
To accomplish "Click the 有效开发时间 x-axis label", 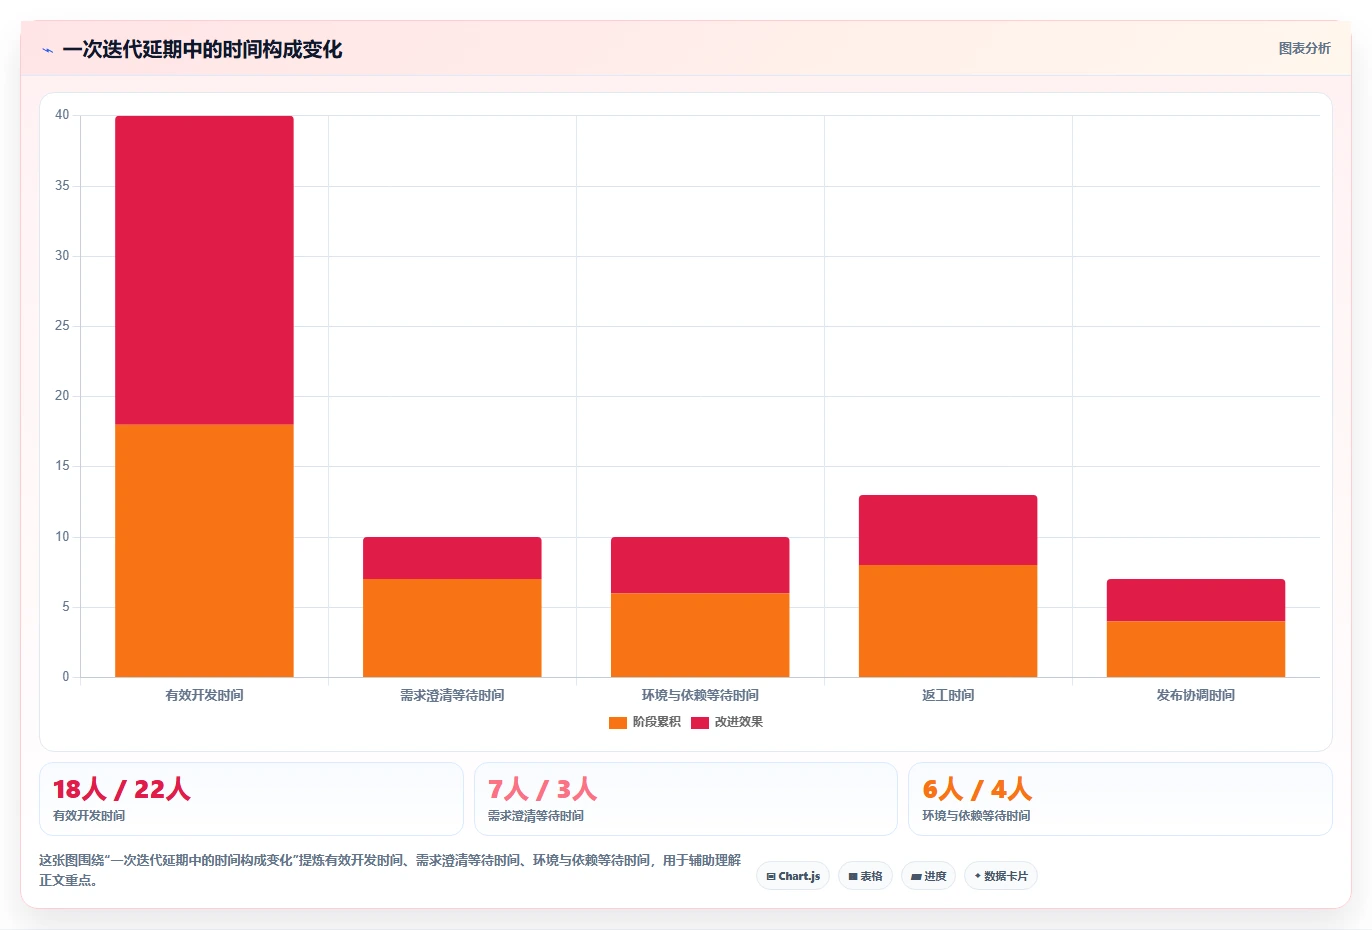I will (204, 695).
